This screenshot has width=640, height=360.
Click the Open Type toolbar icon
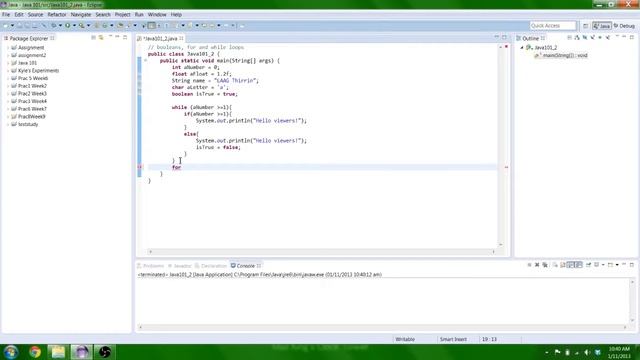120,25
